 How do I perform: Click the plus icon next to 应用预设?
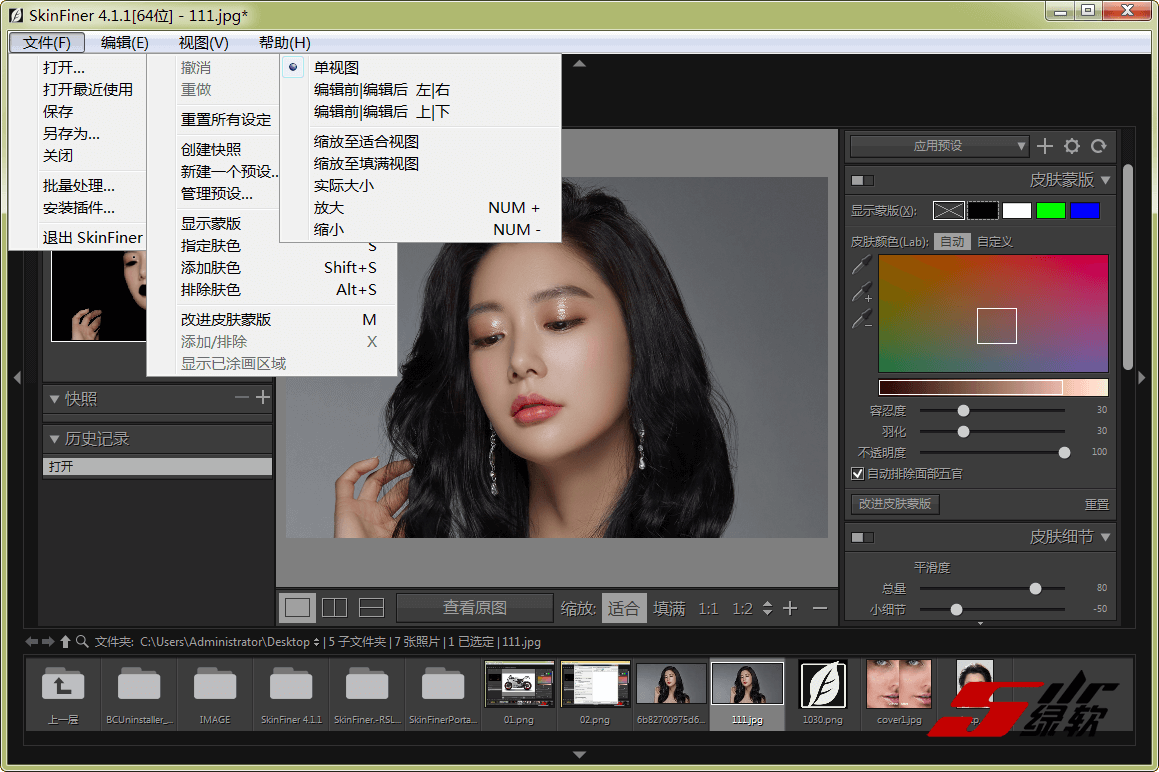1045,146
